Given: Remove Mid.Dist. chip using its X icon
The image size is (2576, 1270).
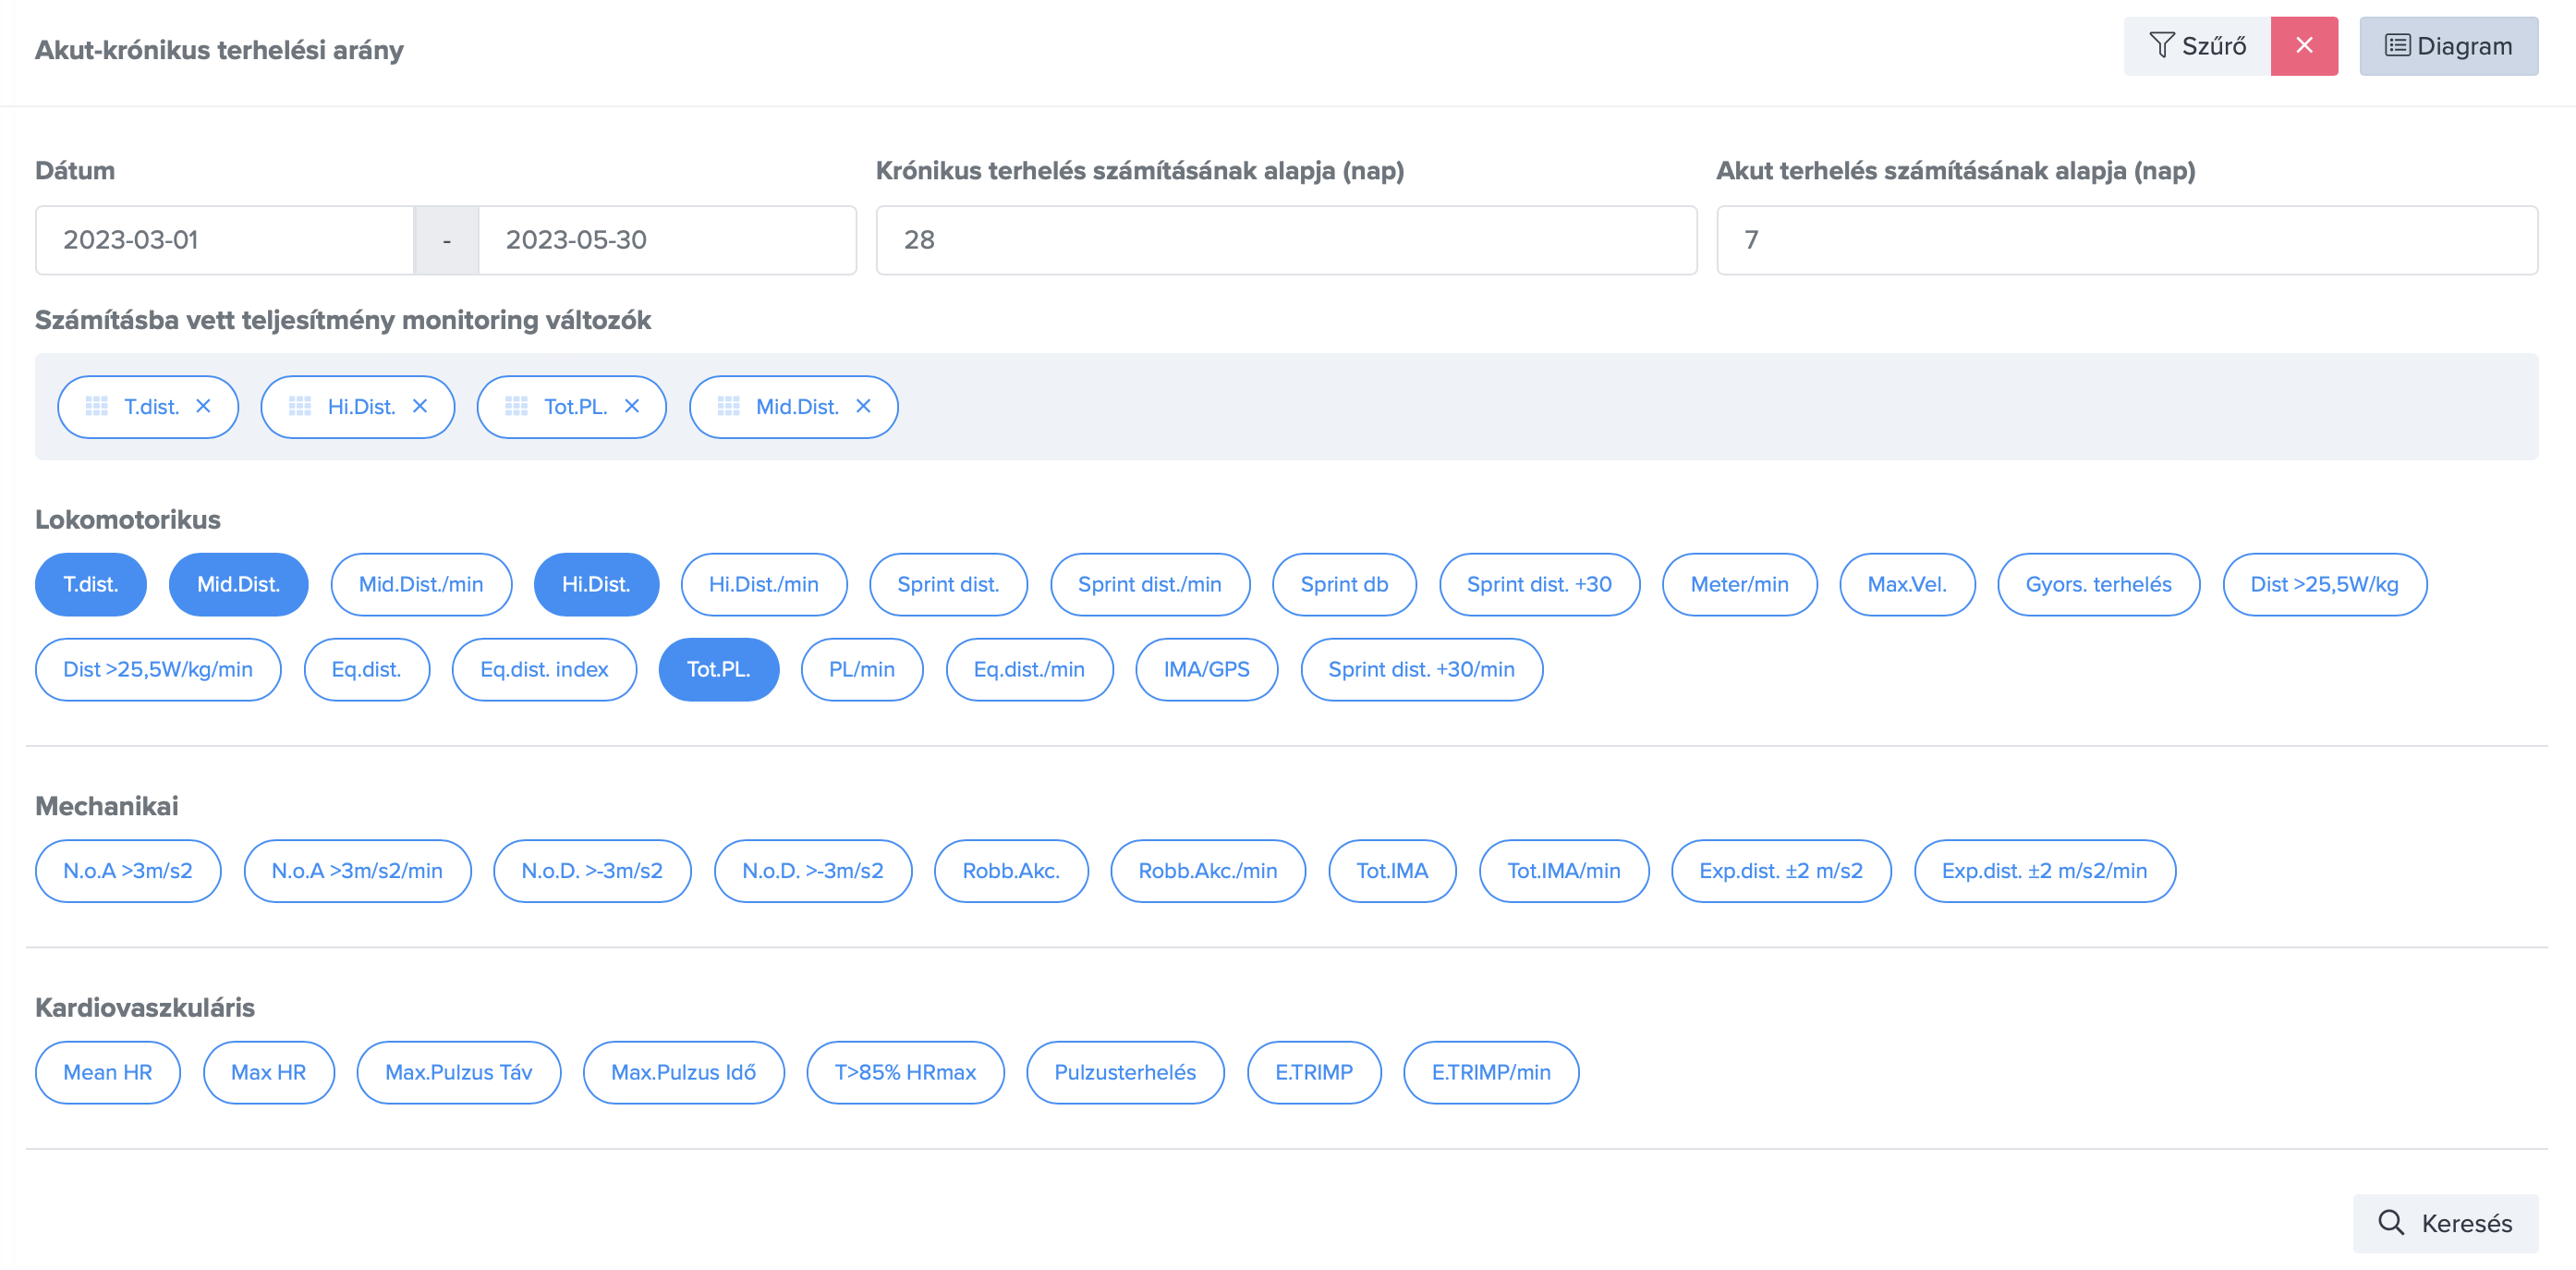Looking at the screenshot, I should tap(864, 406).
